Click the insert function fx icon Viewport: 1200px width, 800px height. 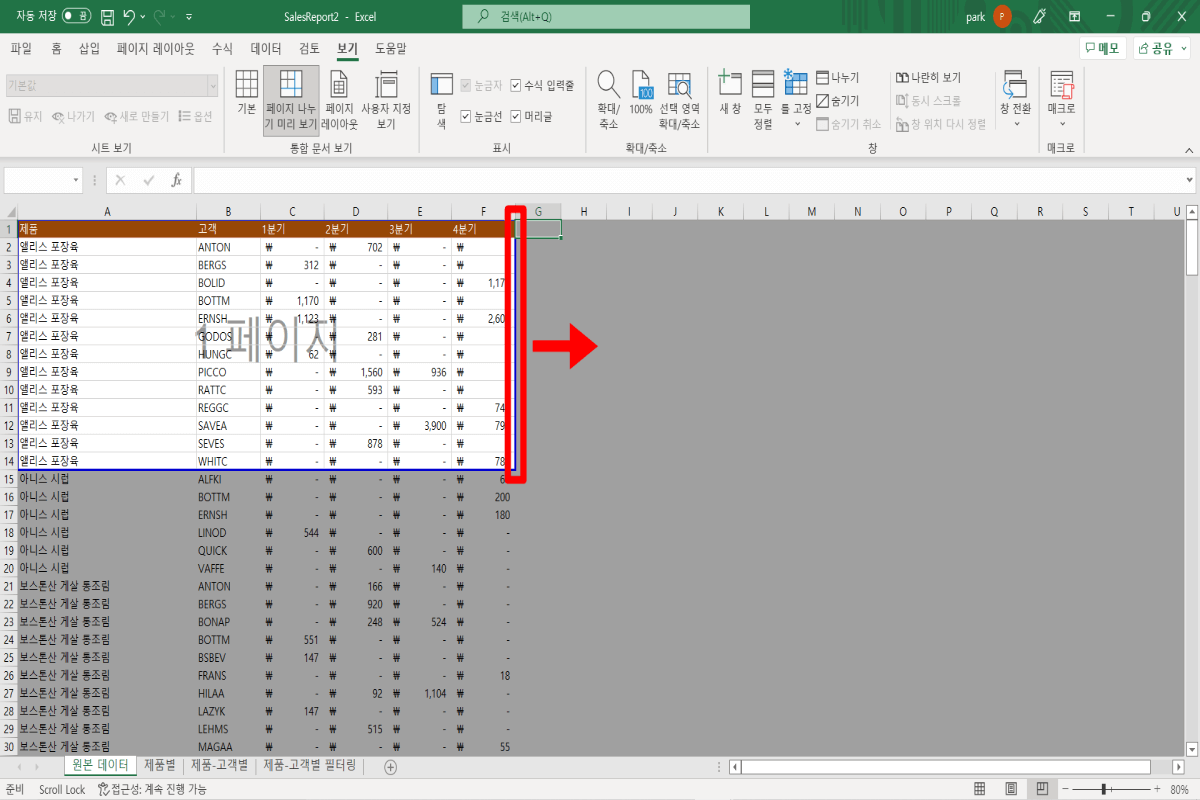coord(176,181)
